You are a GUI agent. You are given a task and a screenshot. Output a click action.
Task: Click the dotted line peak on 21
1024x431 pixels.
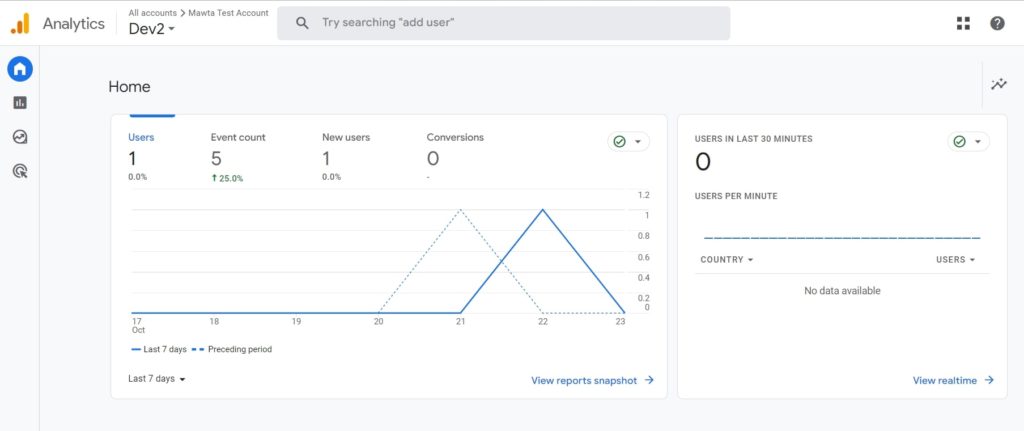click(461, 210)
